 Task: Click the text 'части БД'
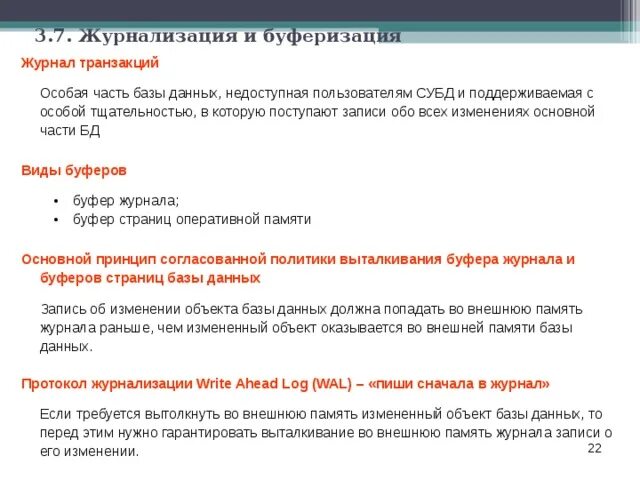tap(70, 131)
